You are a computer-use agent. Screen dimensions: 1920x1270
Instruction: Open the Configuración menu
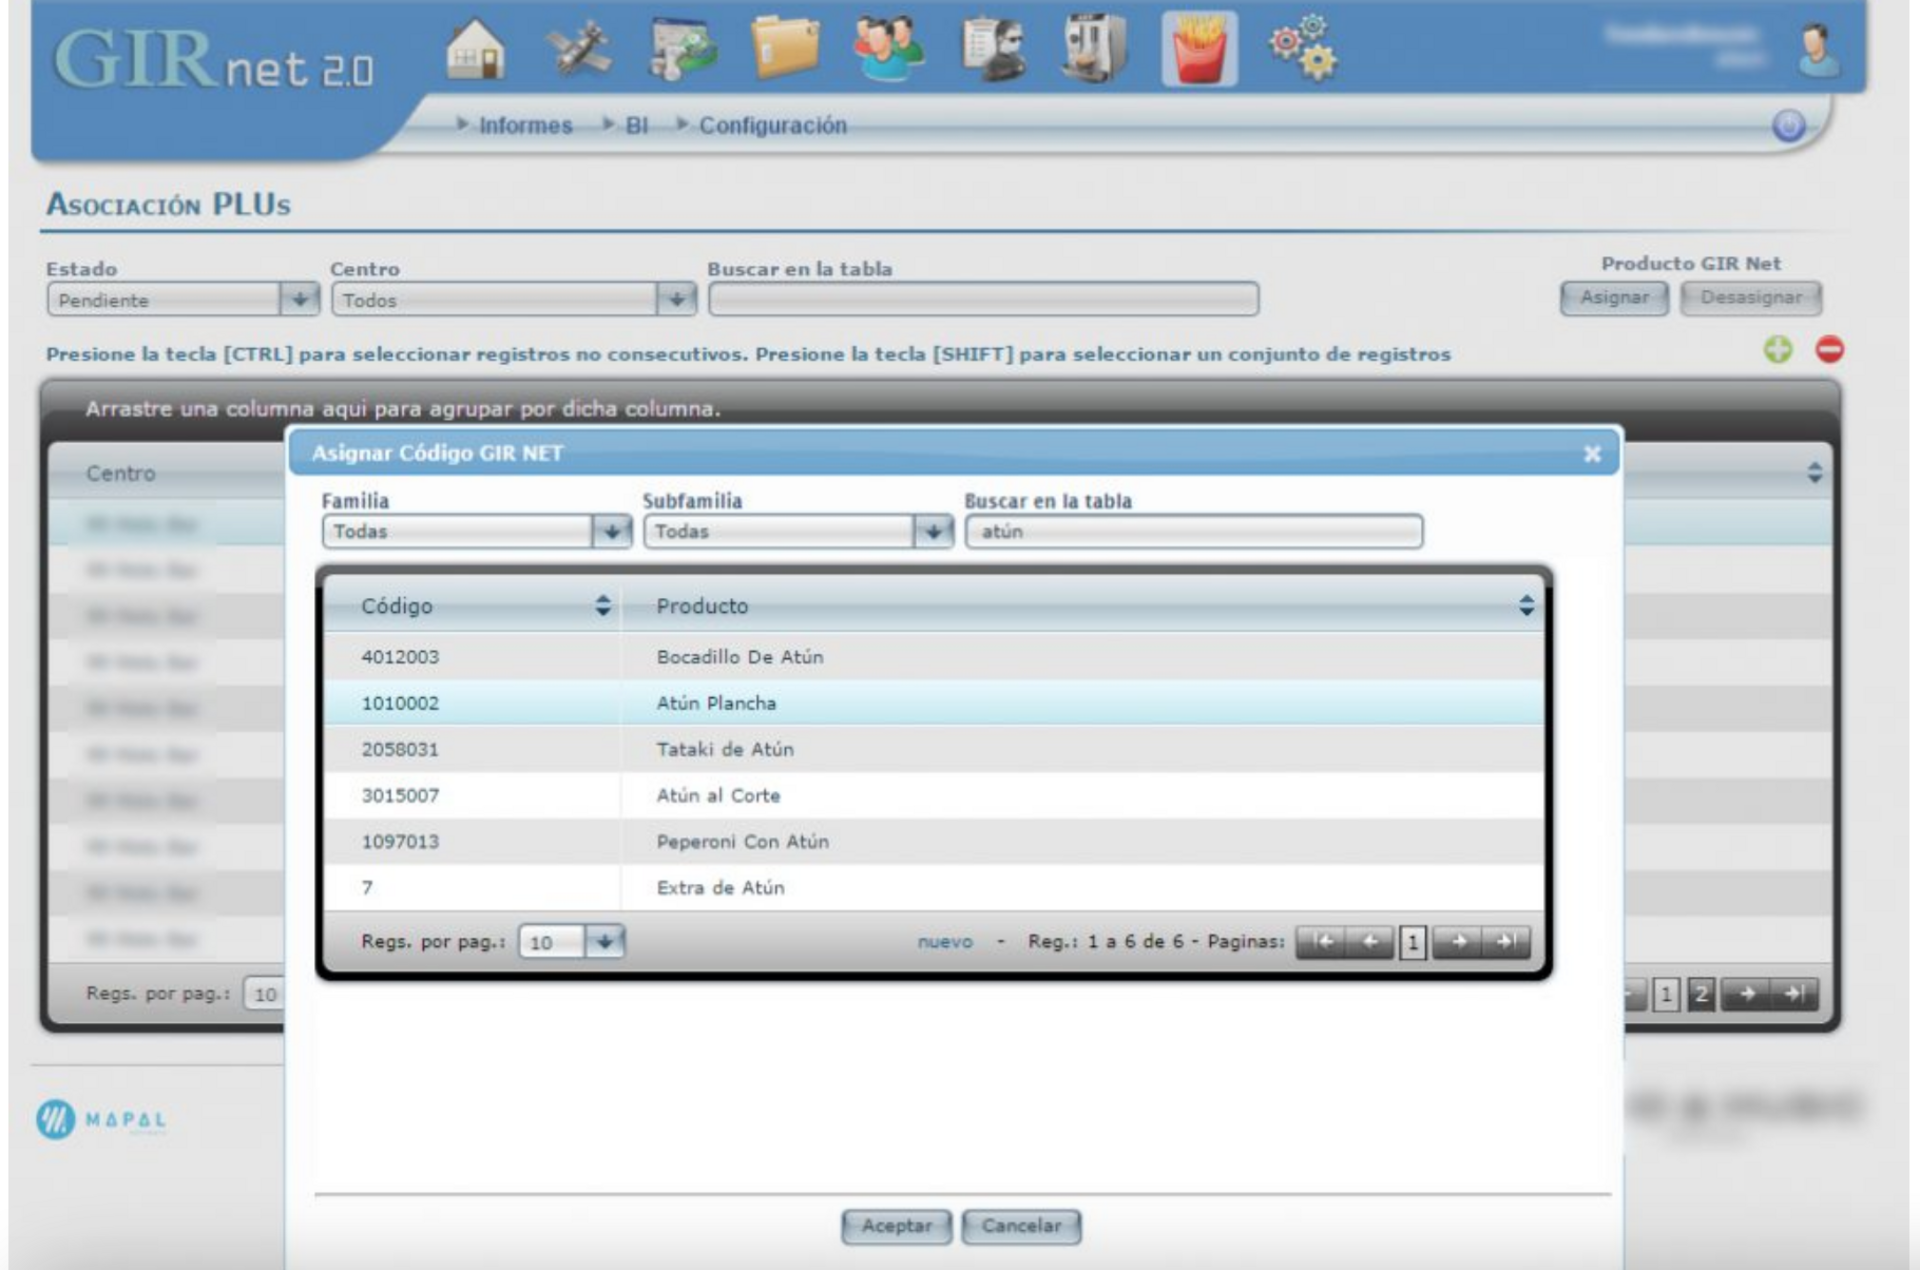click(x=772, y=125)
